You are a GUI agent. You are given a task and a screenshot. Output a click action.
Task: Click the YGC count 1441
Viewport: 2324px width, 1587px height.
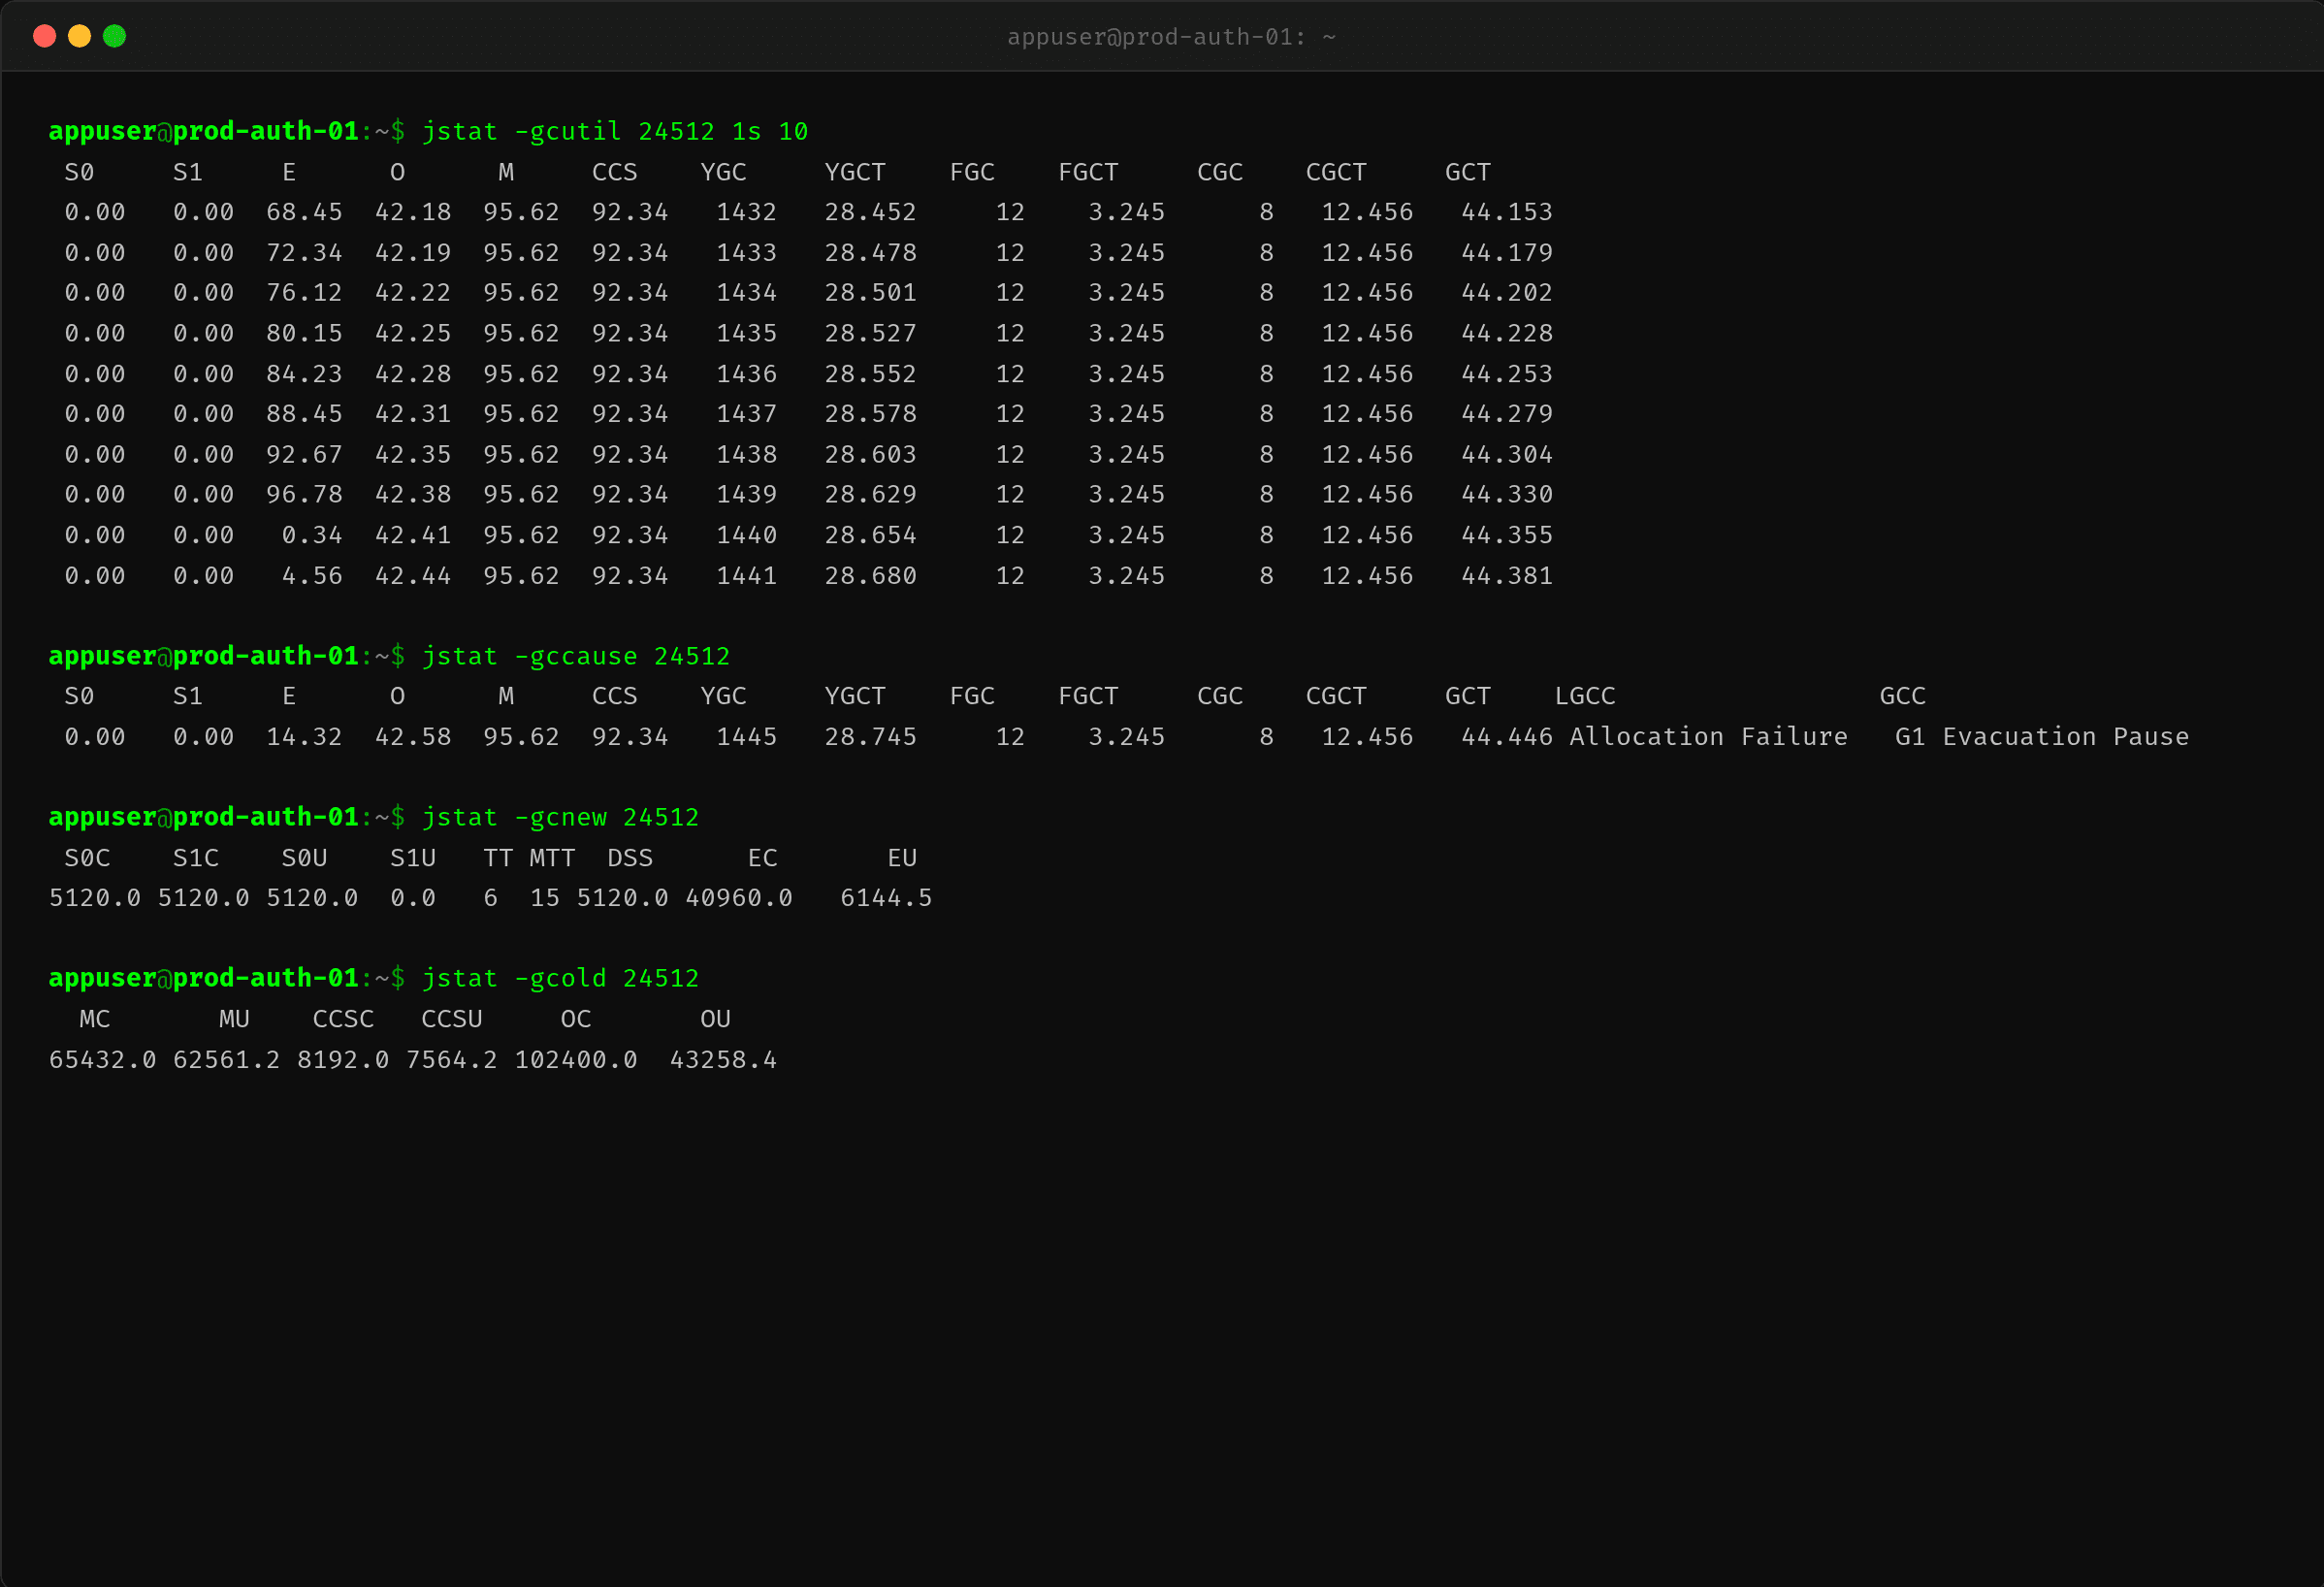(747, 576)
